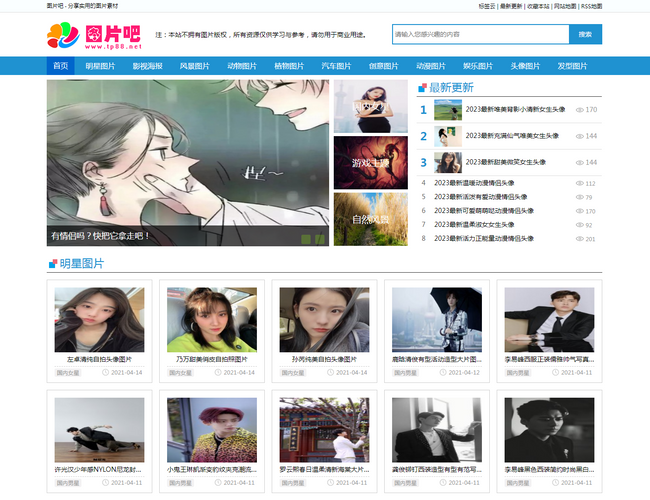The height and width of the screenshot is (500, 650).
Task: Open the 首页 navigation tab
Action: [61, 66]
